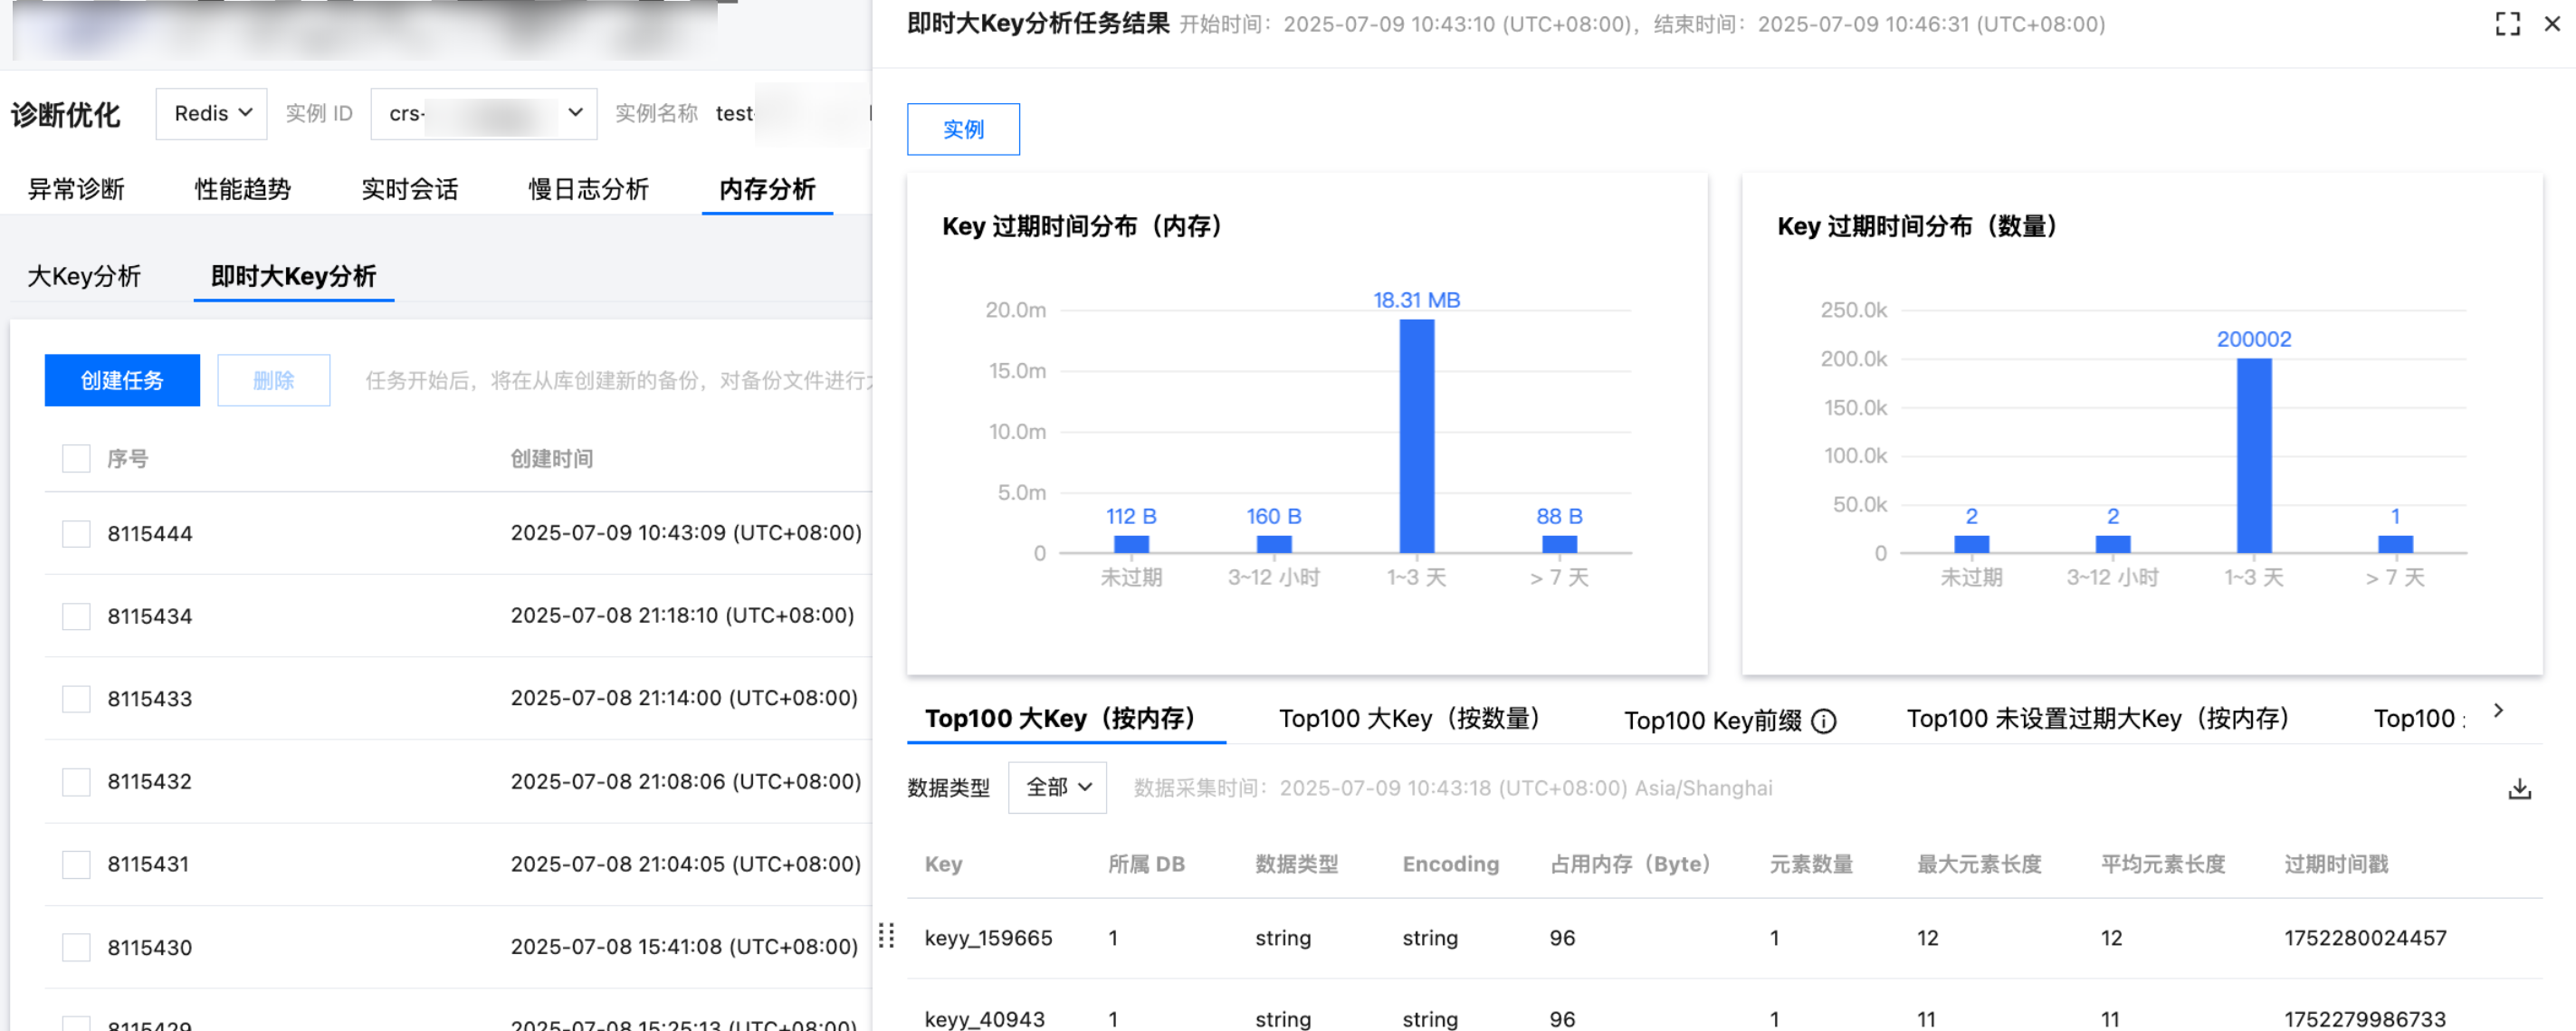Check the box for task 8115434
The width and height of the screenshot is (2576, 1031).
click(x=76, y=616)
